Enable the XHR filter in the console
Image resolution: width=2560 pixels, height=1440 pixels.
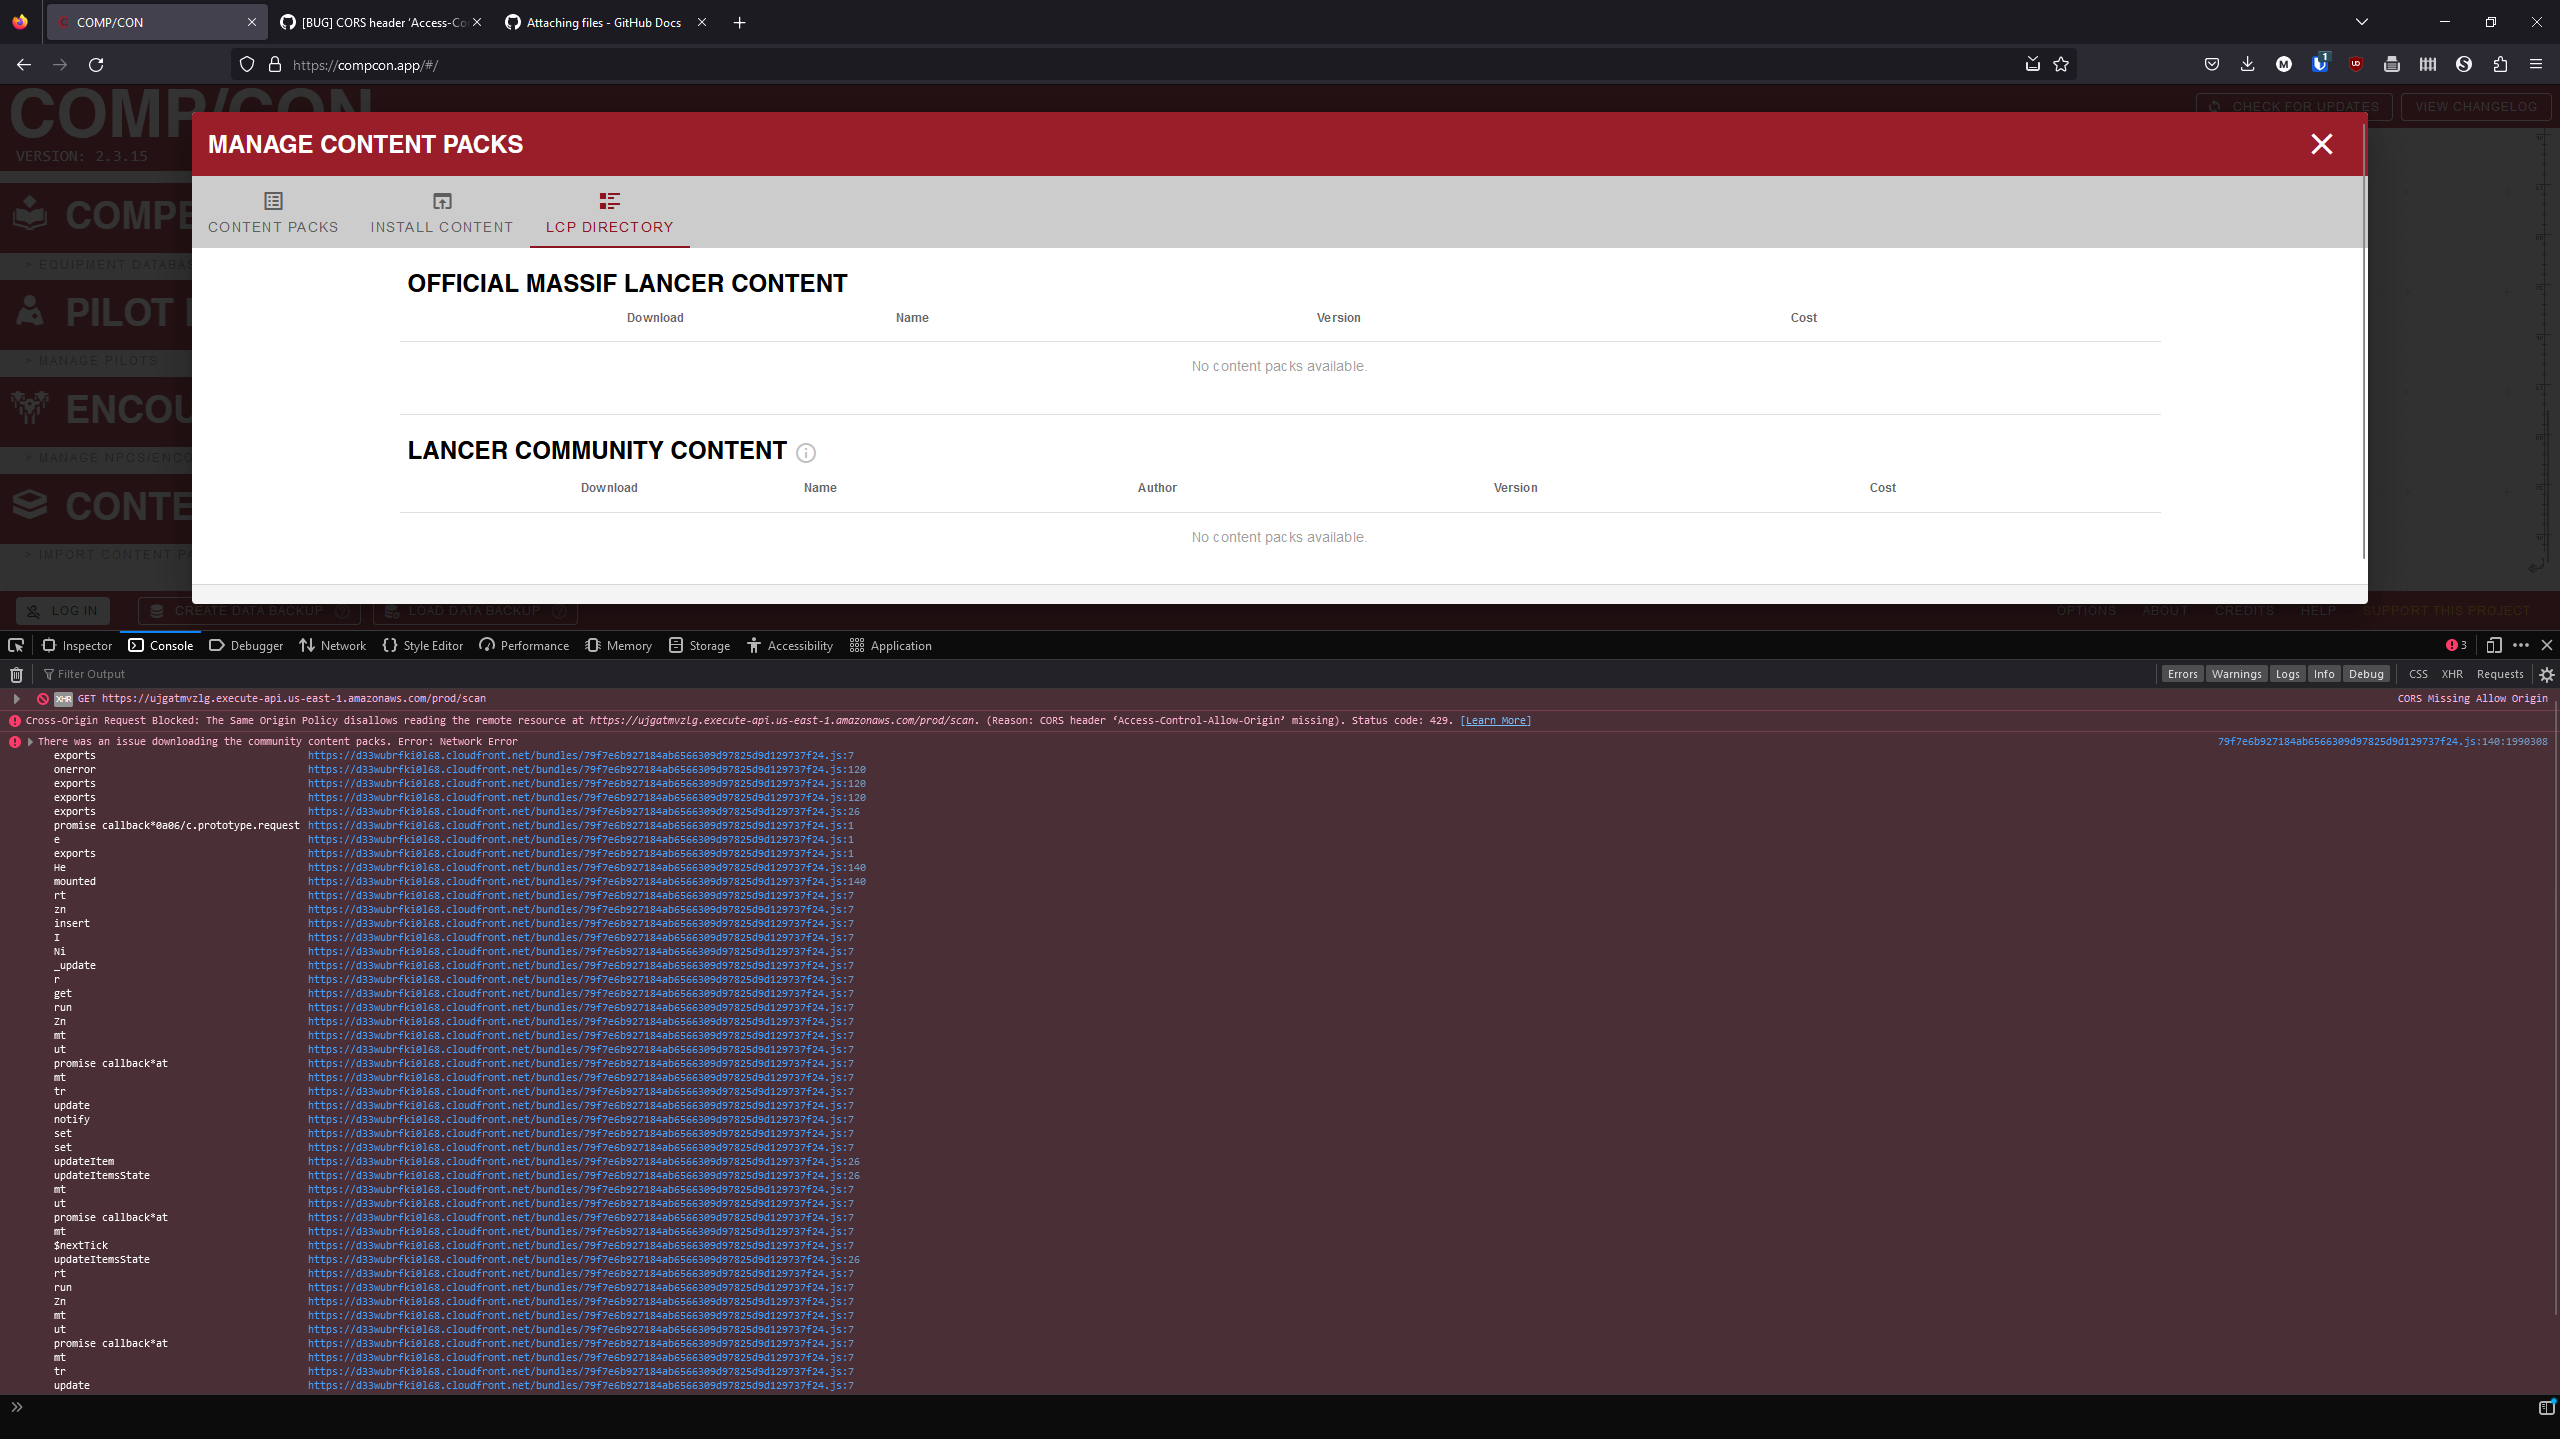[x=2452, y=674]
